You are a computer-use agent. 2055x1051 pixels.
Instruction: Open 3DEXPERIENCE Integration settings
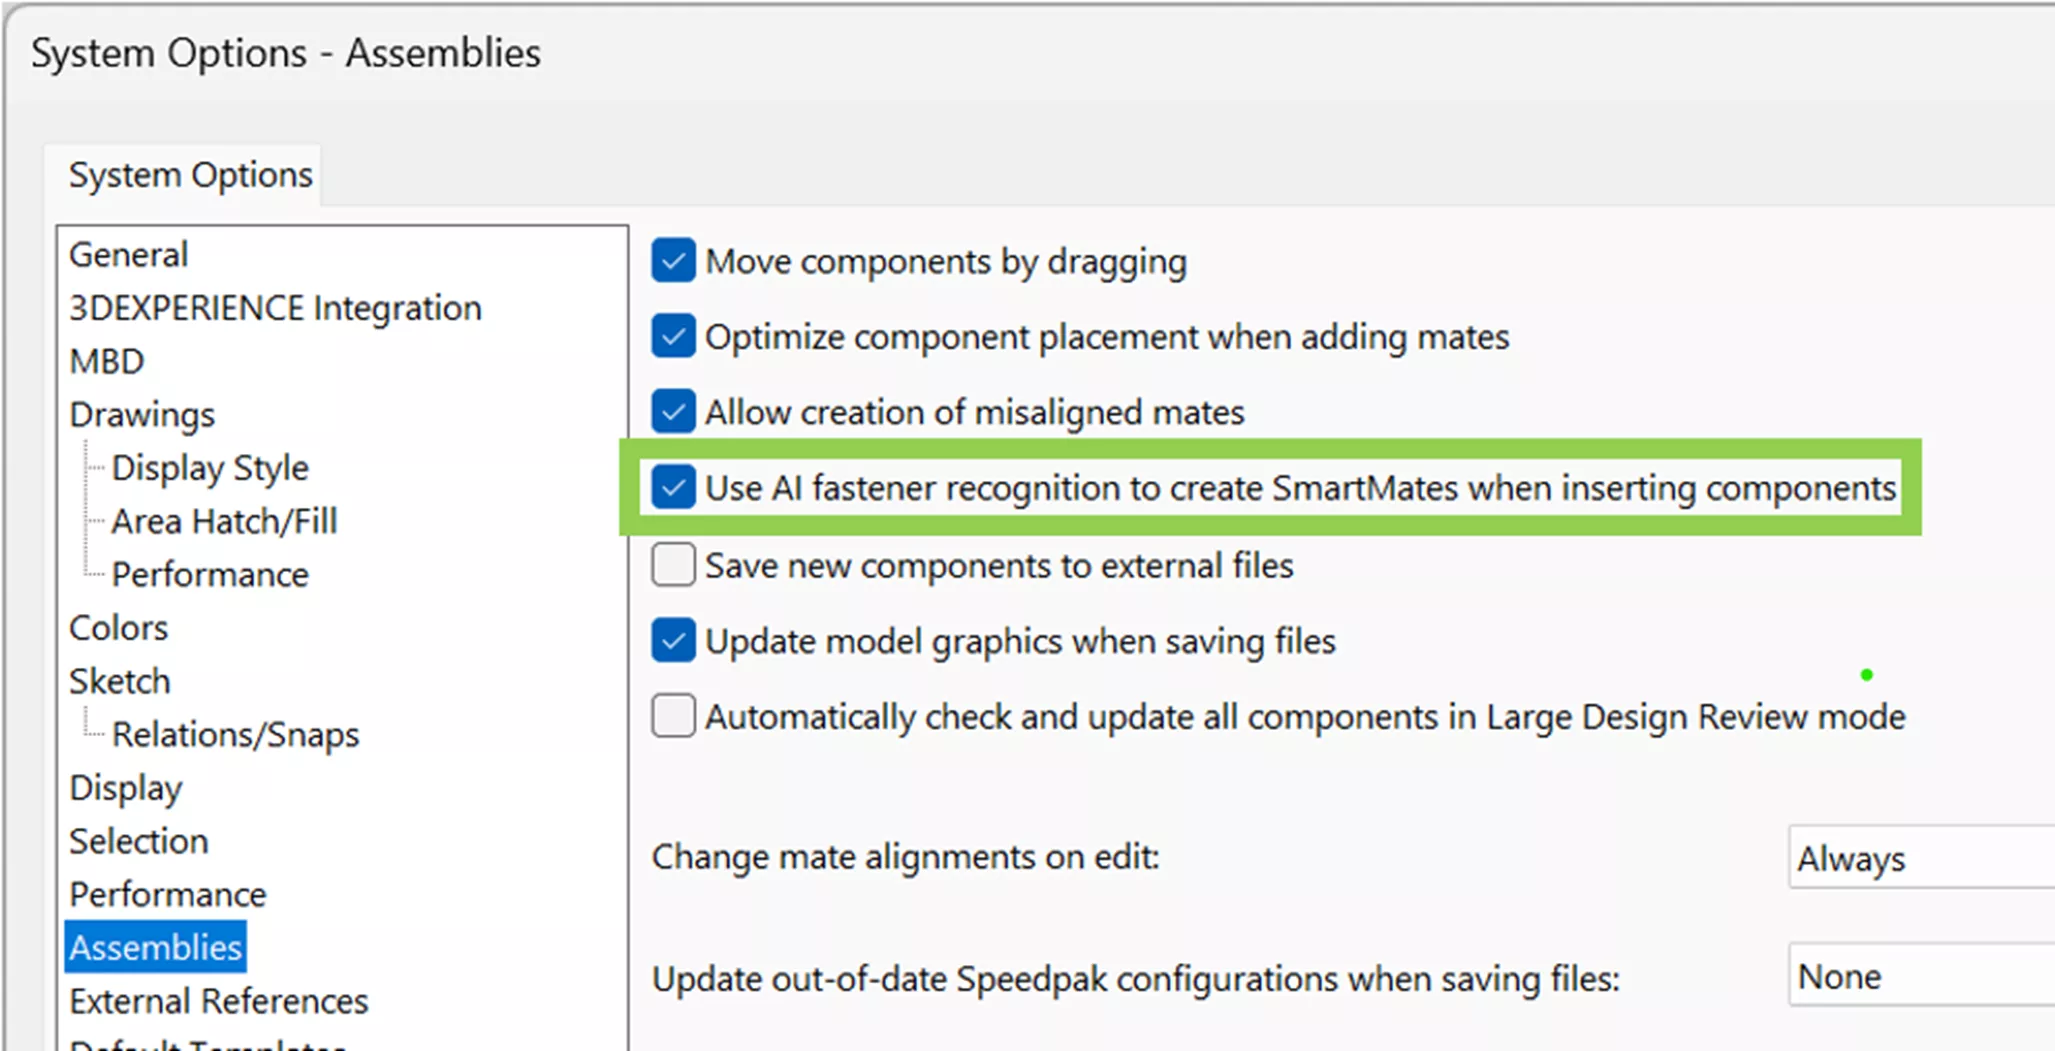[x=275, y=308]
